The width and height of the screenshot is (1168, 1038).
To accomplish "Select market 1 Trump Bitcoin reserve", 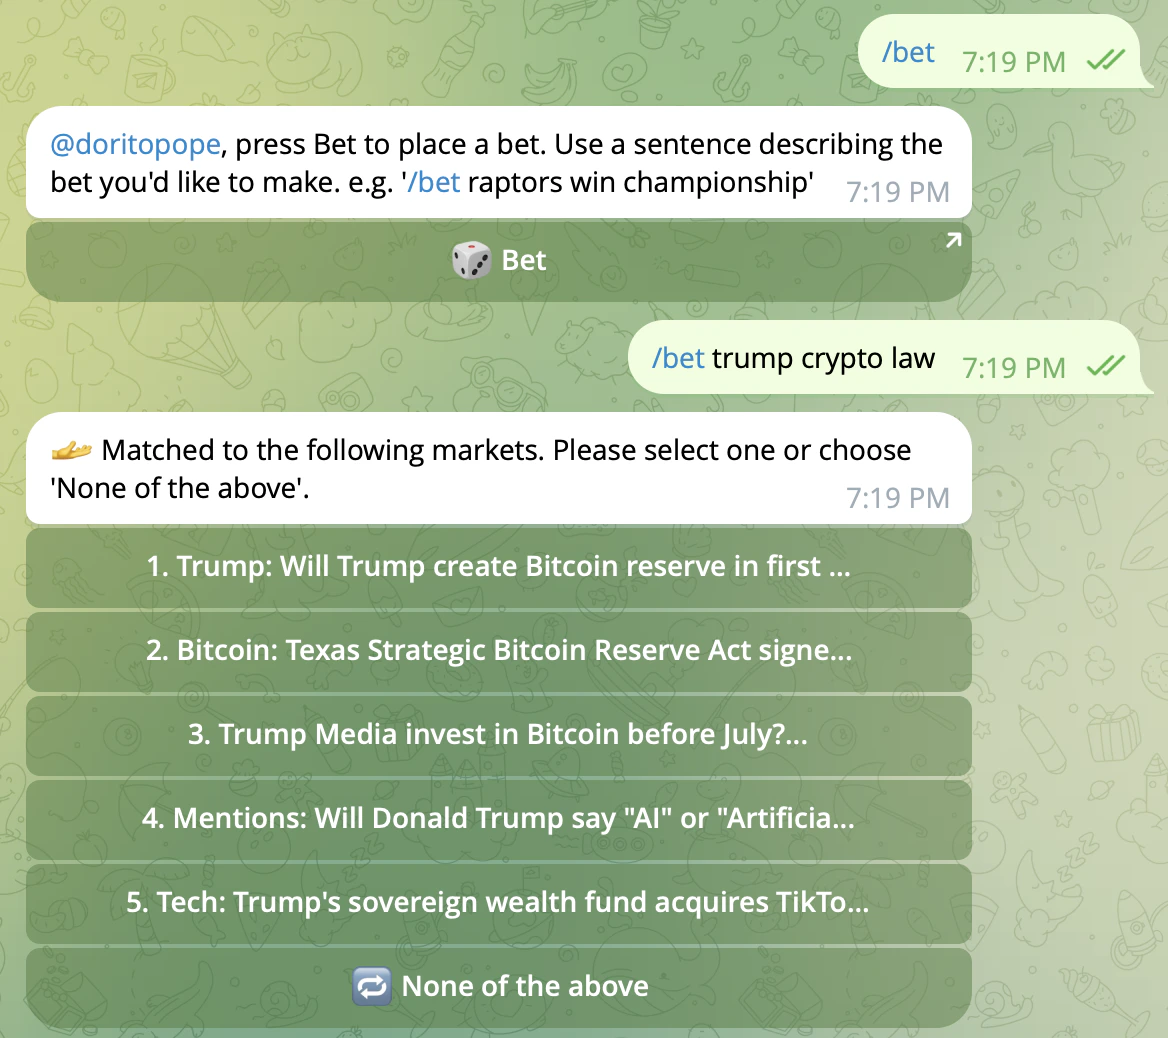I will click(498, 566).
